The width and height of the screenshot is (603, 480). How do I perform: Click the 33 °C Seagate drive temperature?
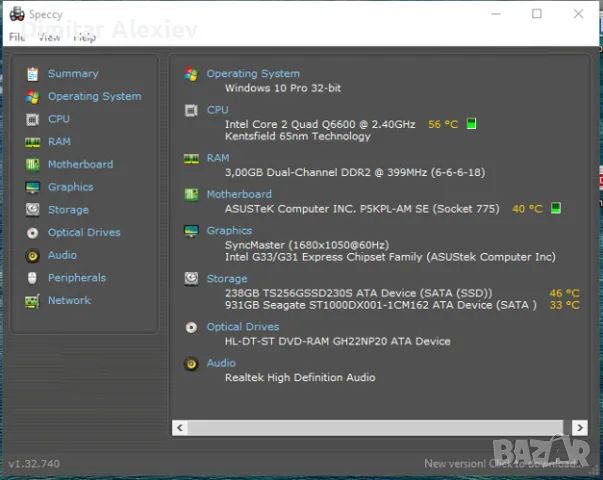coord(564,305)
